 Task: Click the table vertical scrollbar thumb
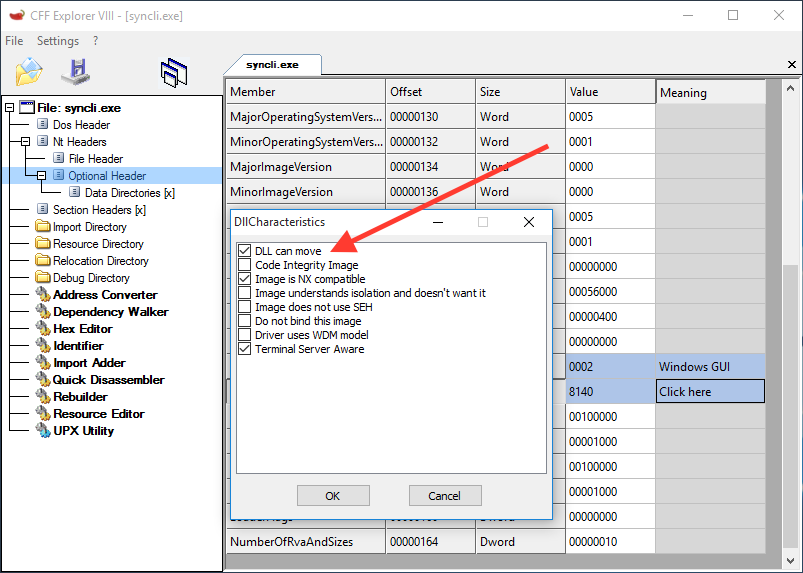point(791,407)
